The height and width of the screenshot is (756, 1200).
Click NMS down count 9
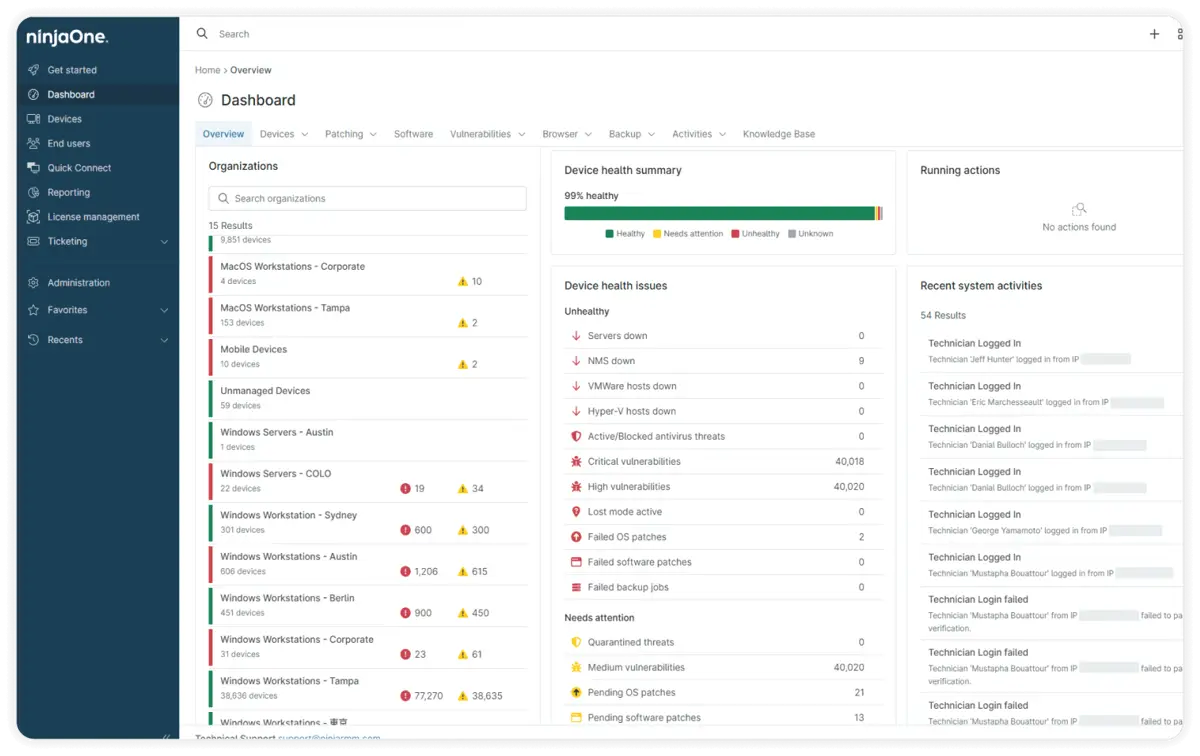click(x=861, y=361)
